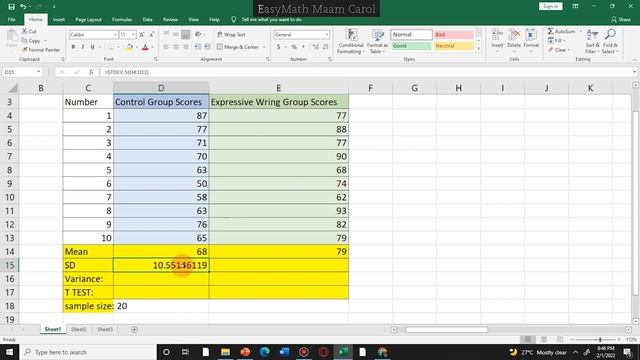Apply the Normal cell style
Screen dimensions: 640x360
point(411,35)
